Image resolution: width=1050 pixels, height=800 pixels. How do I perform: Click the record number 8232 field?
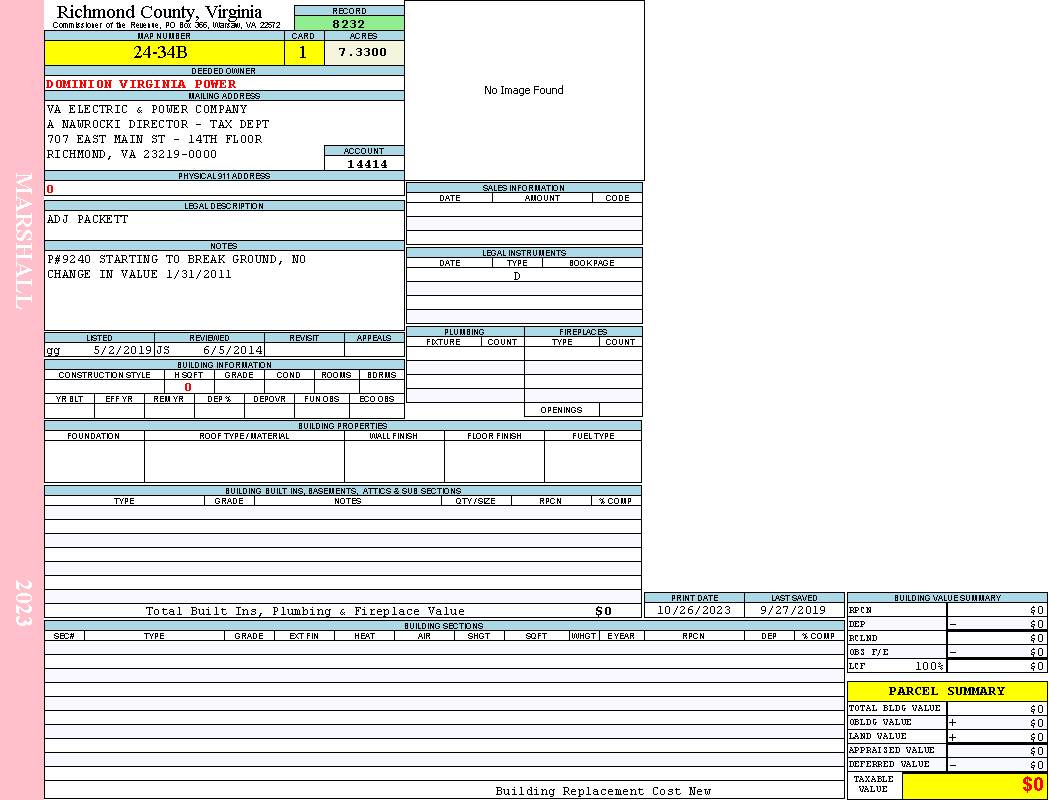[349, 23]
